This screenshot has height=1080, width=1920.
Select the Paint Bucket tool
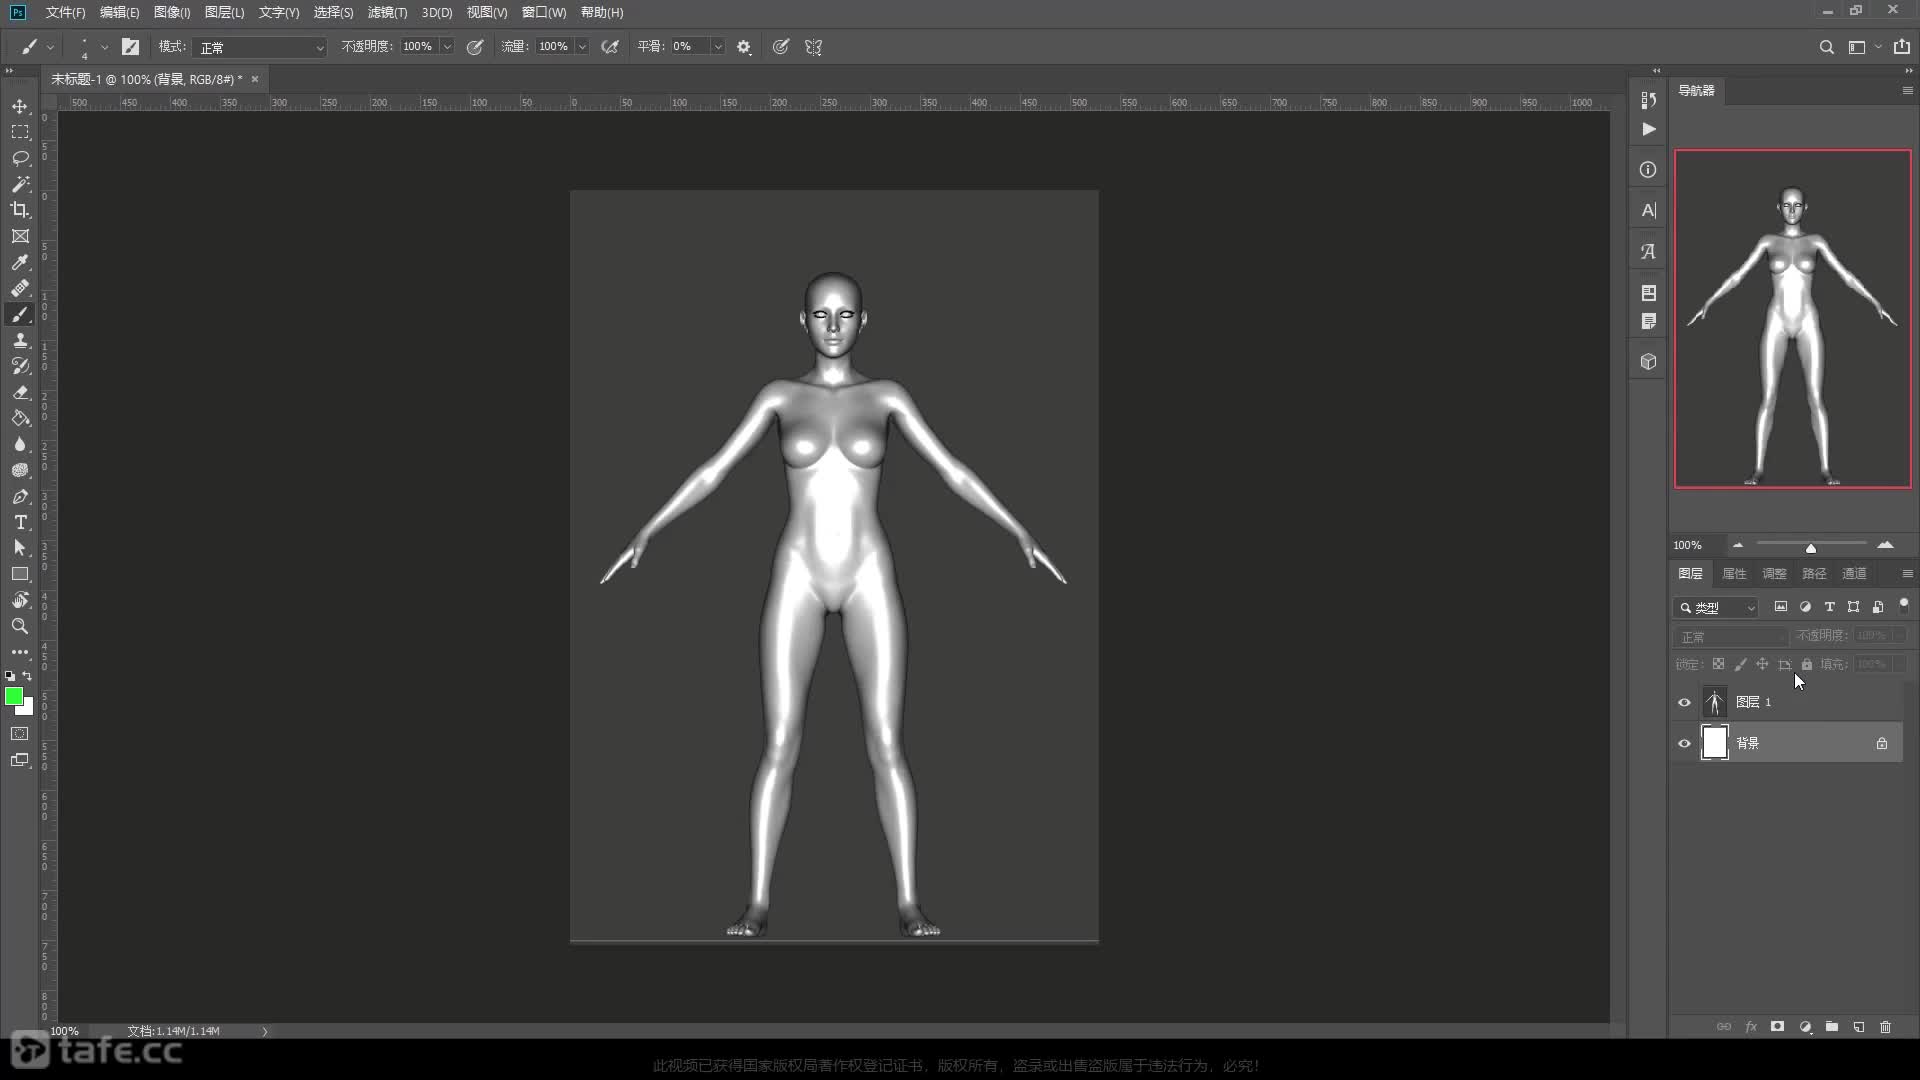[20, 418]
